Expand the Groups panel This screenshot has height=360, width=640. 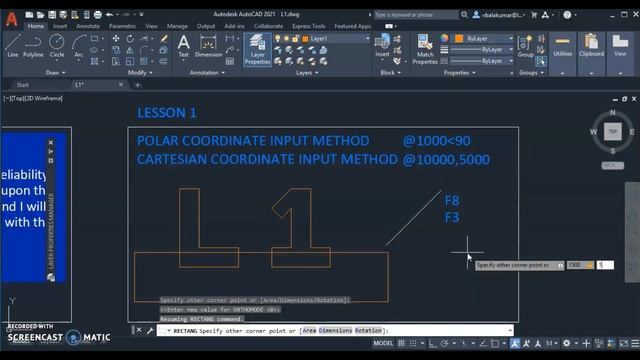(x=531, y=73)
